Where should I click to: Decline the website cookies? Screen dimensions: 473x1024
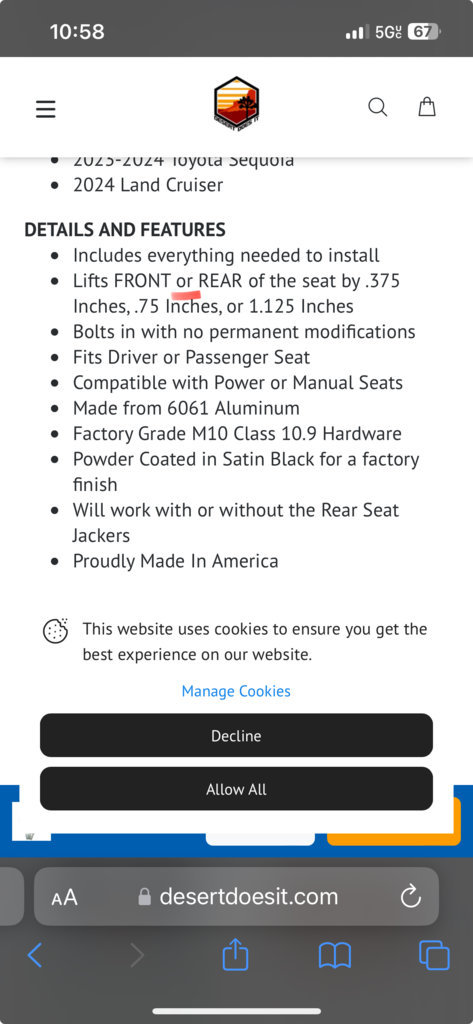point(236,735)
